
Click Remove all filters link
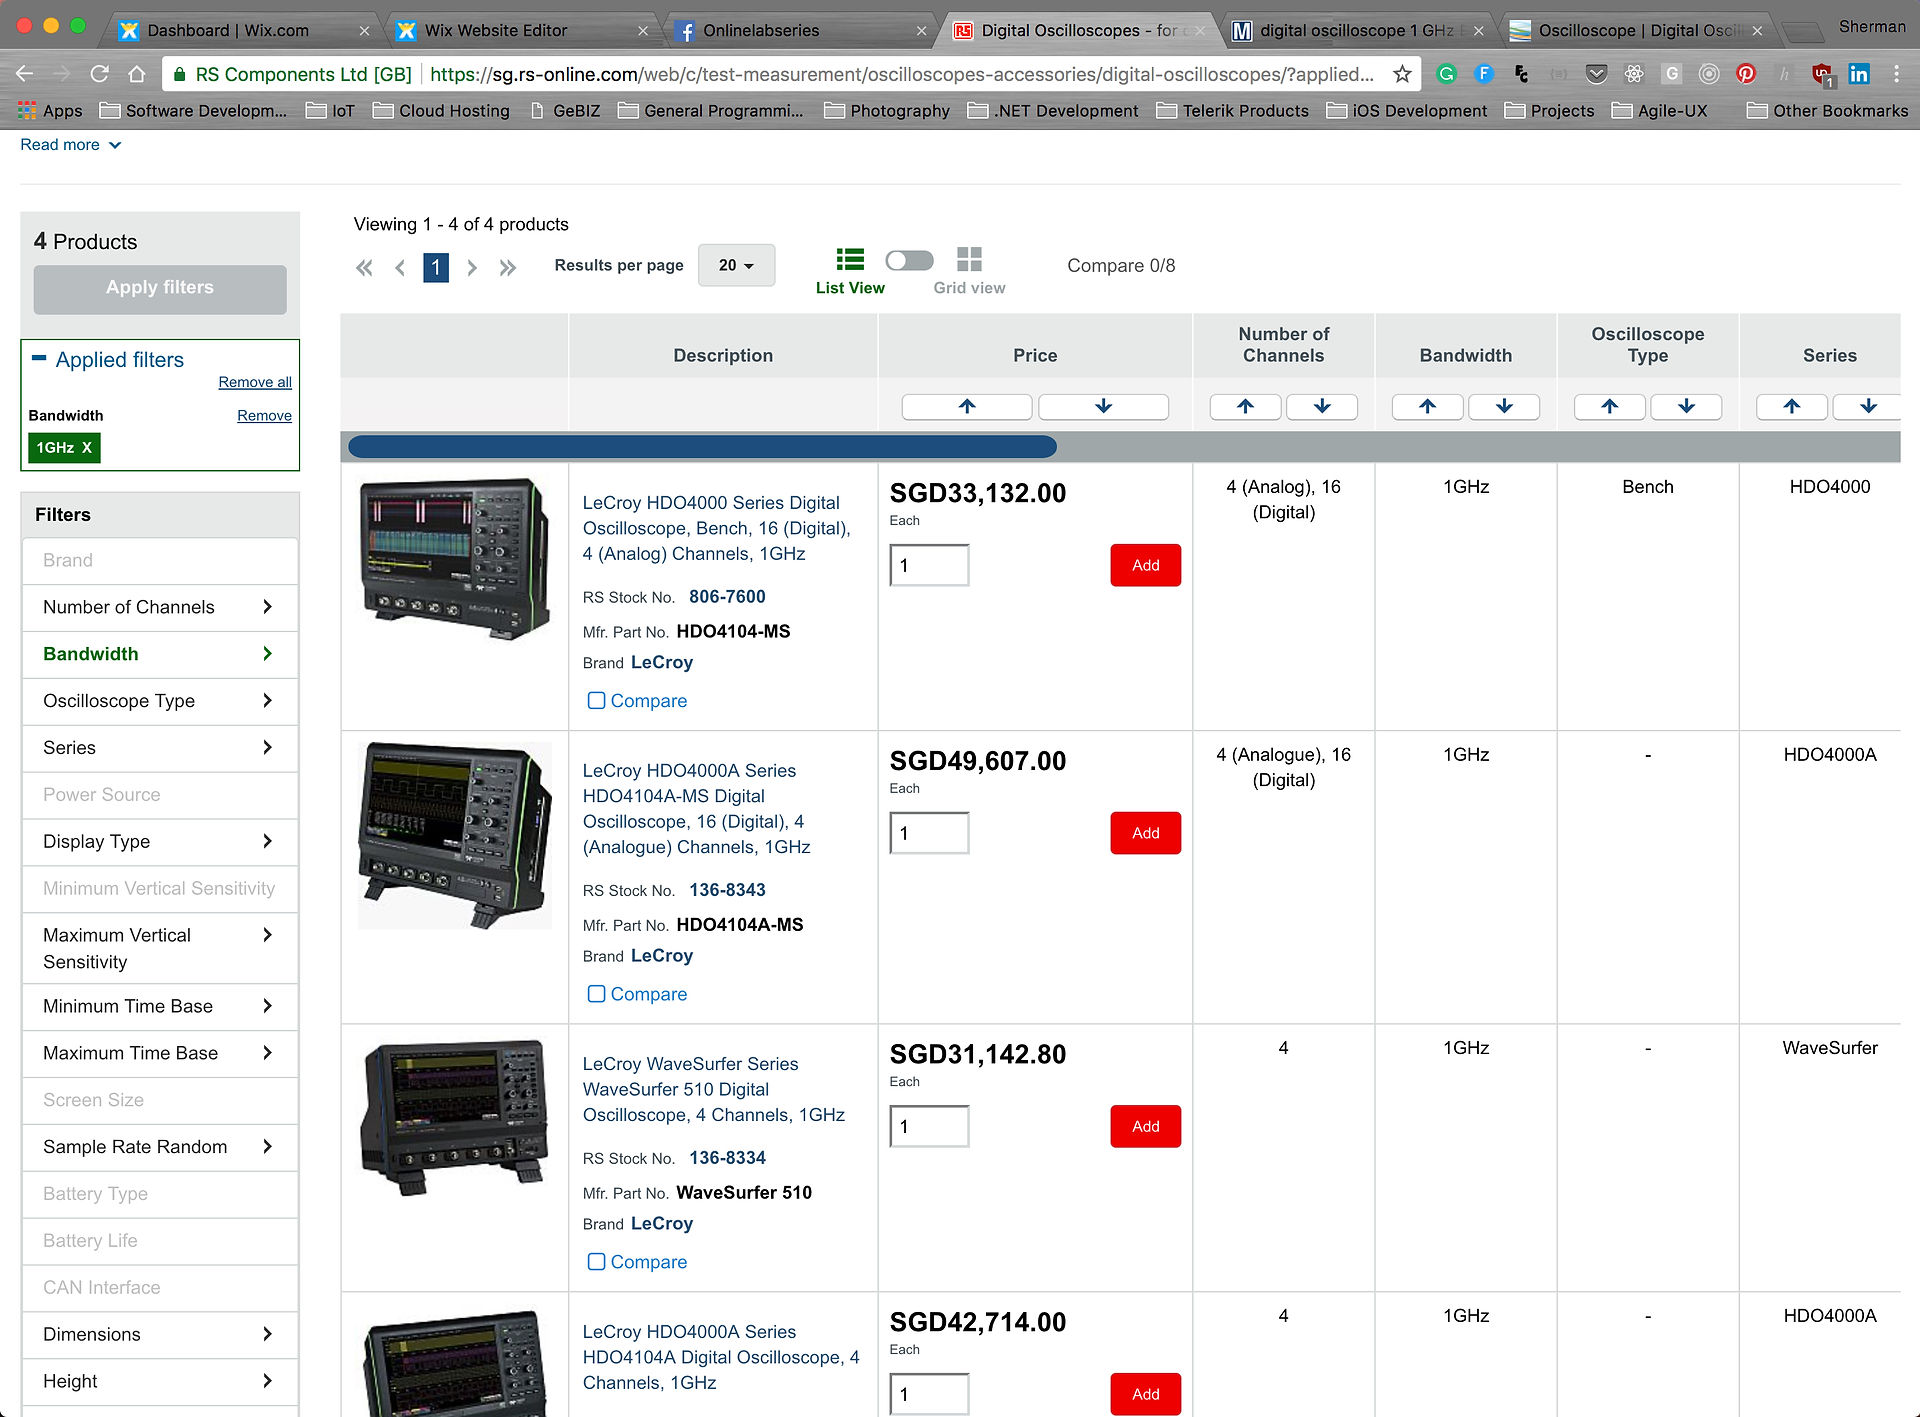coord(255,382)
